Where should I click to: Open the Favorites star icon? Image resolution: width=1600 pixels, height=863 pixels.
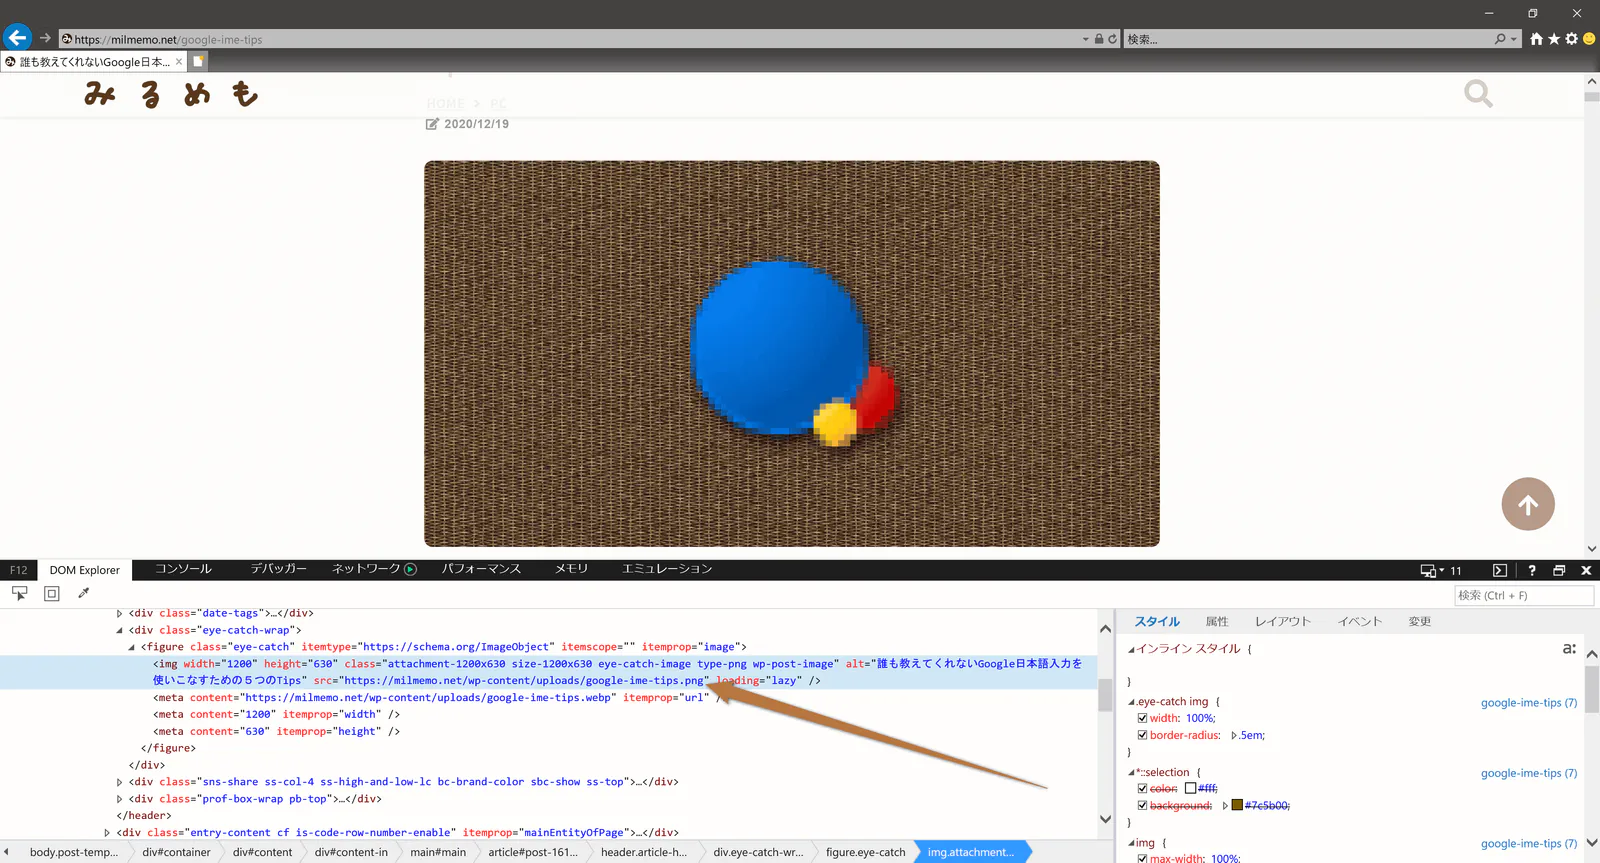pyautogui.click(x=1554, y=39)
